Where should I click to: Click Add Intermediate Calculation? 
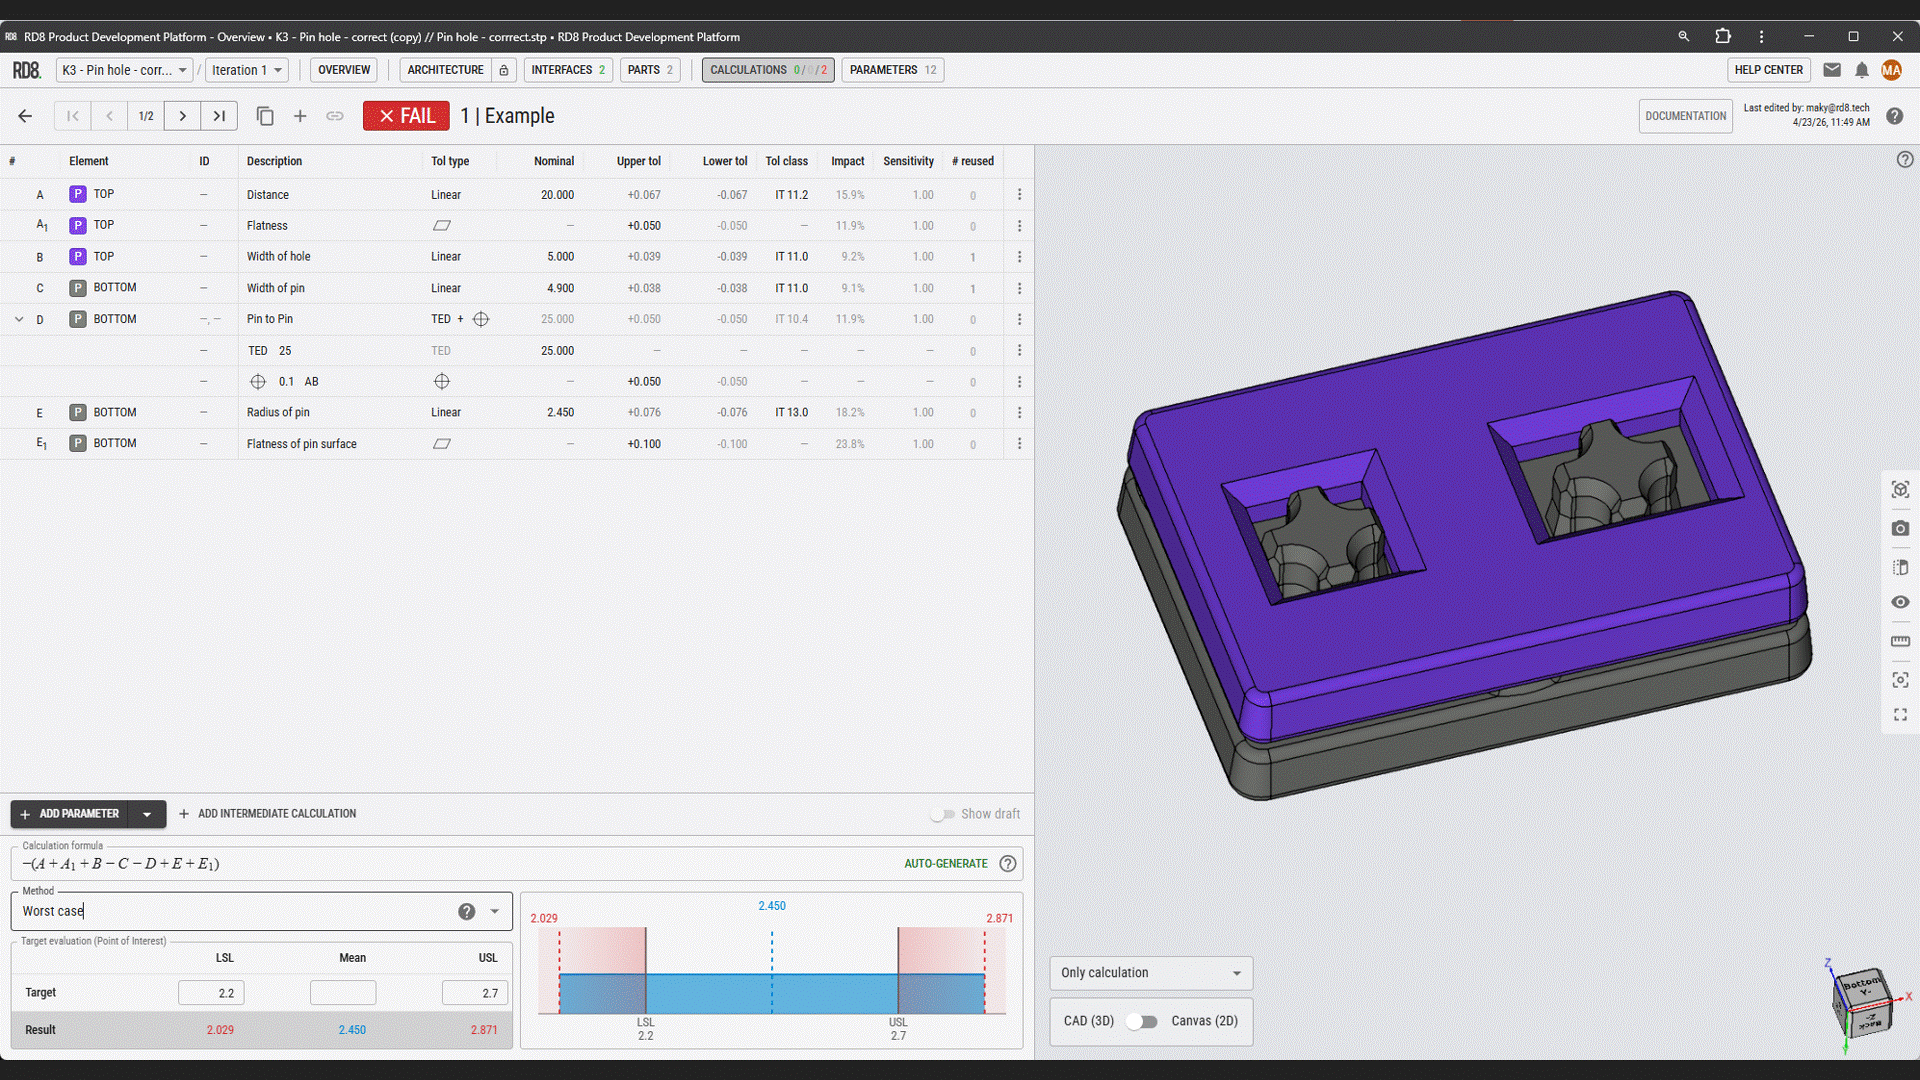point(267,814)
